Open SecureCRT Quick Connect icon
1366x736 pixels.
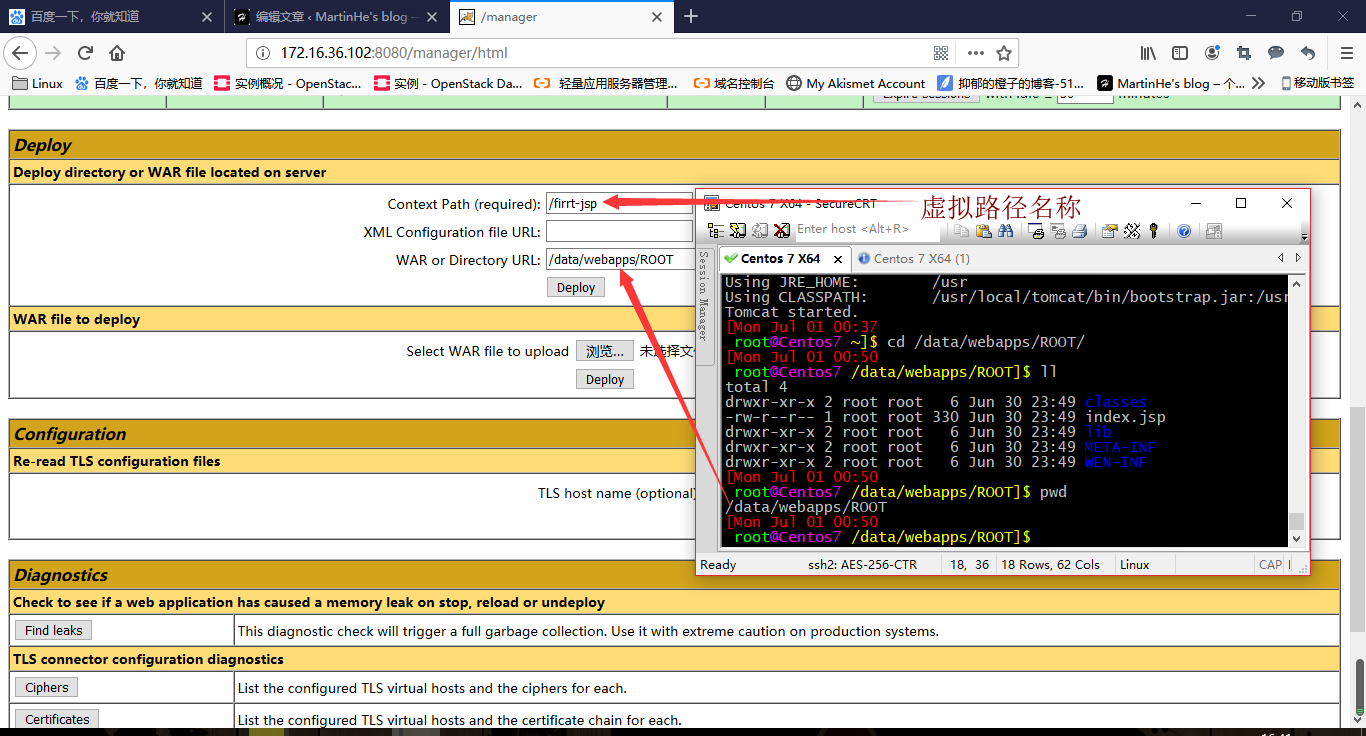tap(738, 231)
